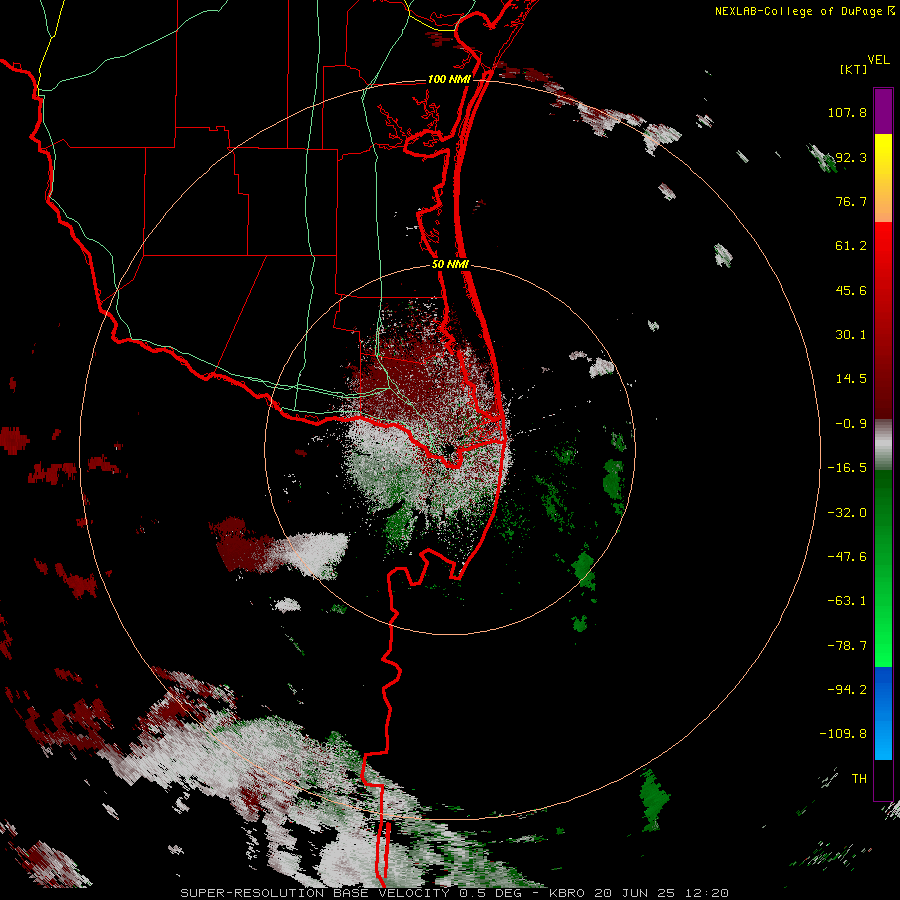The width and height of the screenshot is (900, 900).
Task: Select the 30.1 scale value
Action: (x=851, y=335)
